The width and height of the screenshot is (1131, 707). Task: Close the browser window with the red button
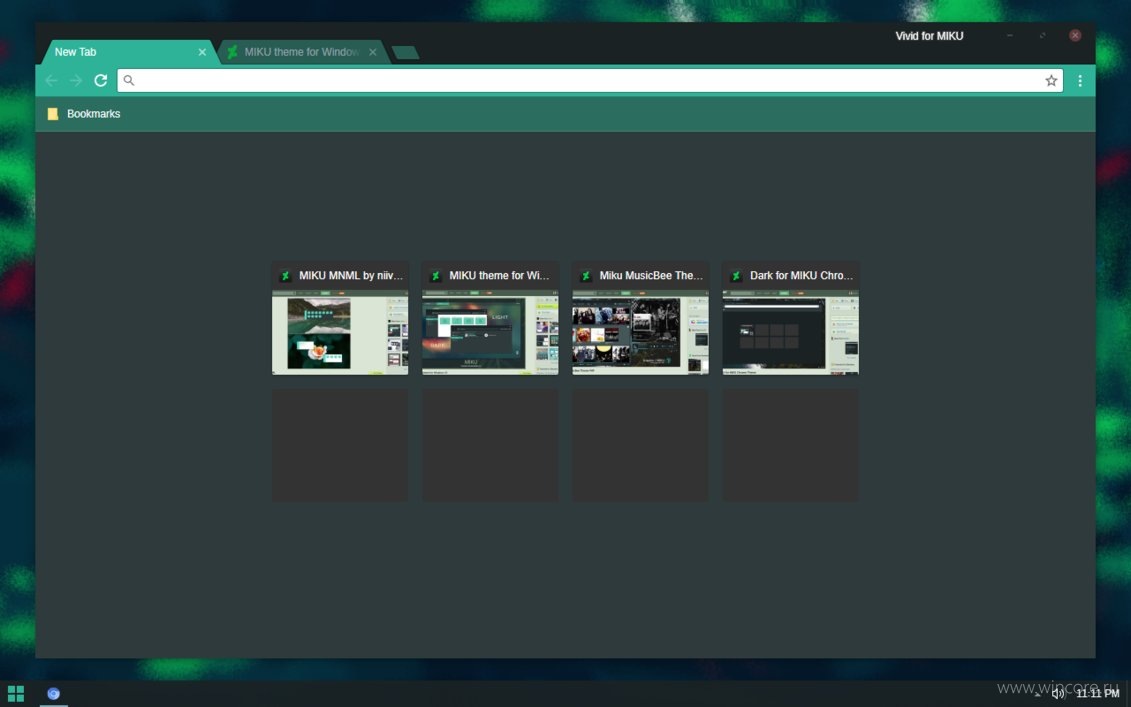[x=1075, y=35]
